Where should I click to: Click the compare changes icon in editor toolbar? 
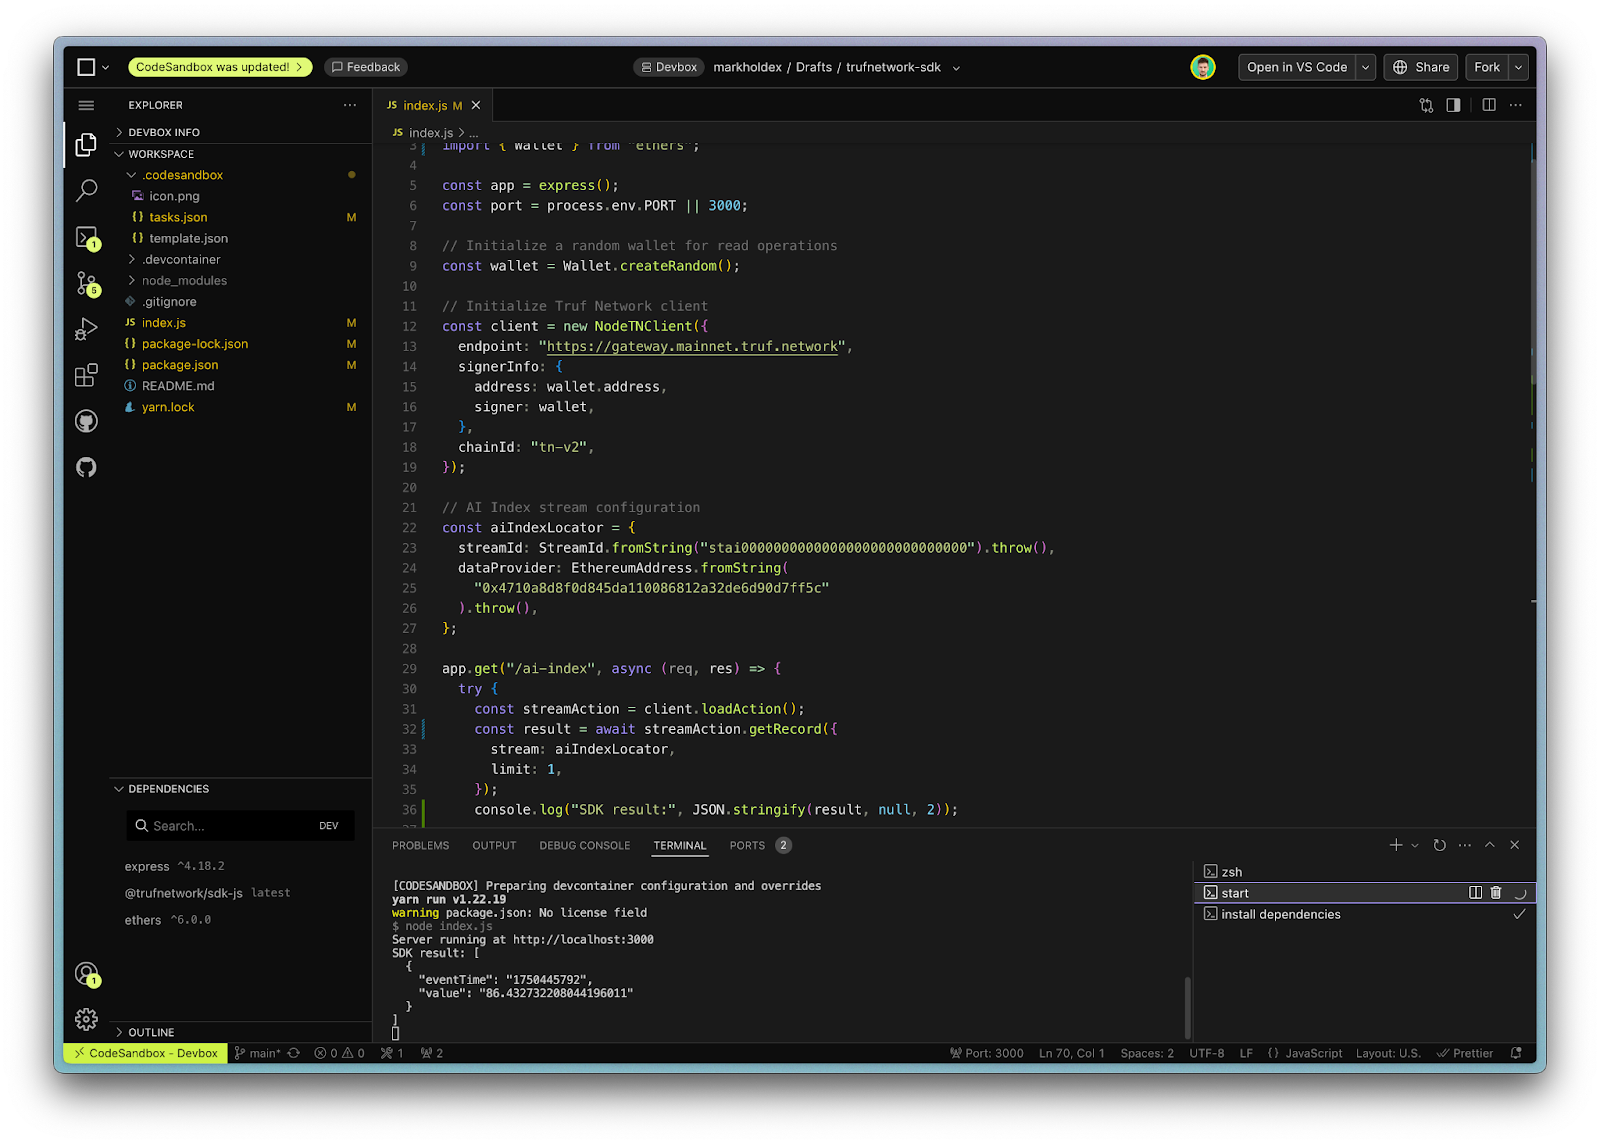click(x=1426, y=105)
